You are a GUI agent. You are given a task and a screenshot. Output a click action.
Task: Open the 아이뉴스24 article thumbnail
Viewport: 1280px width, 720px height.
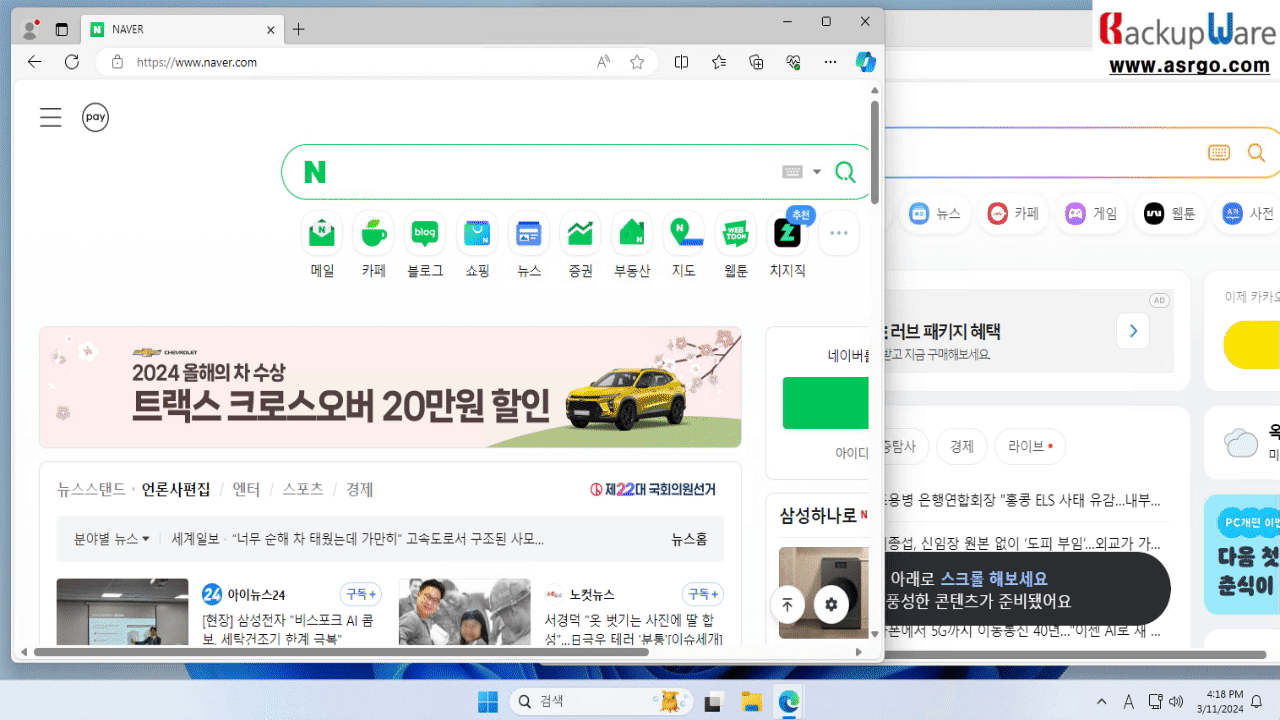click(x=122, y=612)
